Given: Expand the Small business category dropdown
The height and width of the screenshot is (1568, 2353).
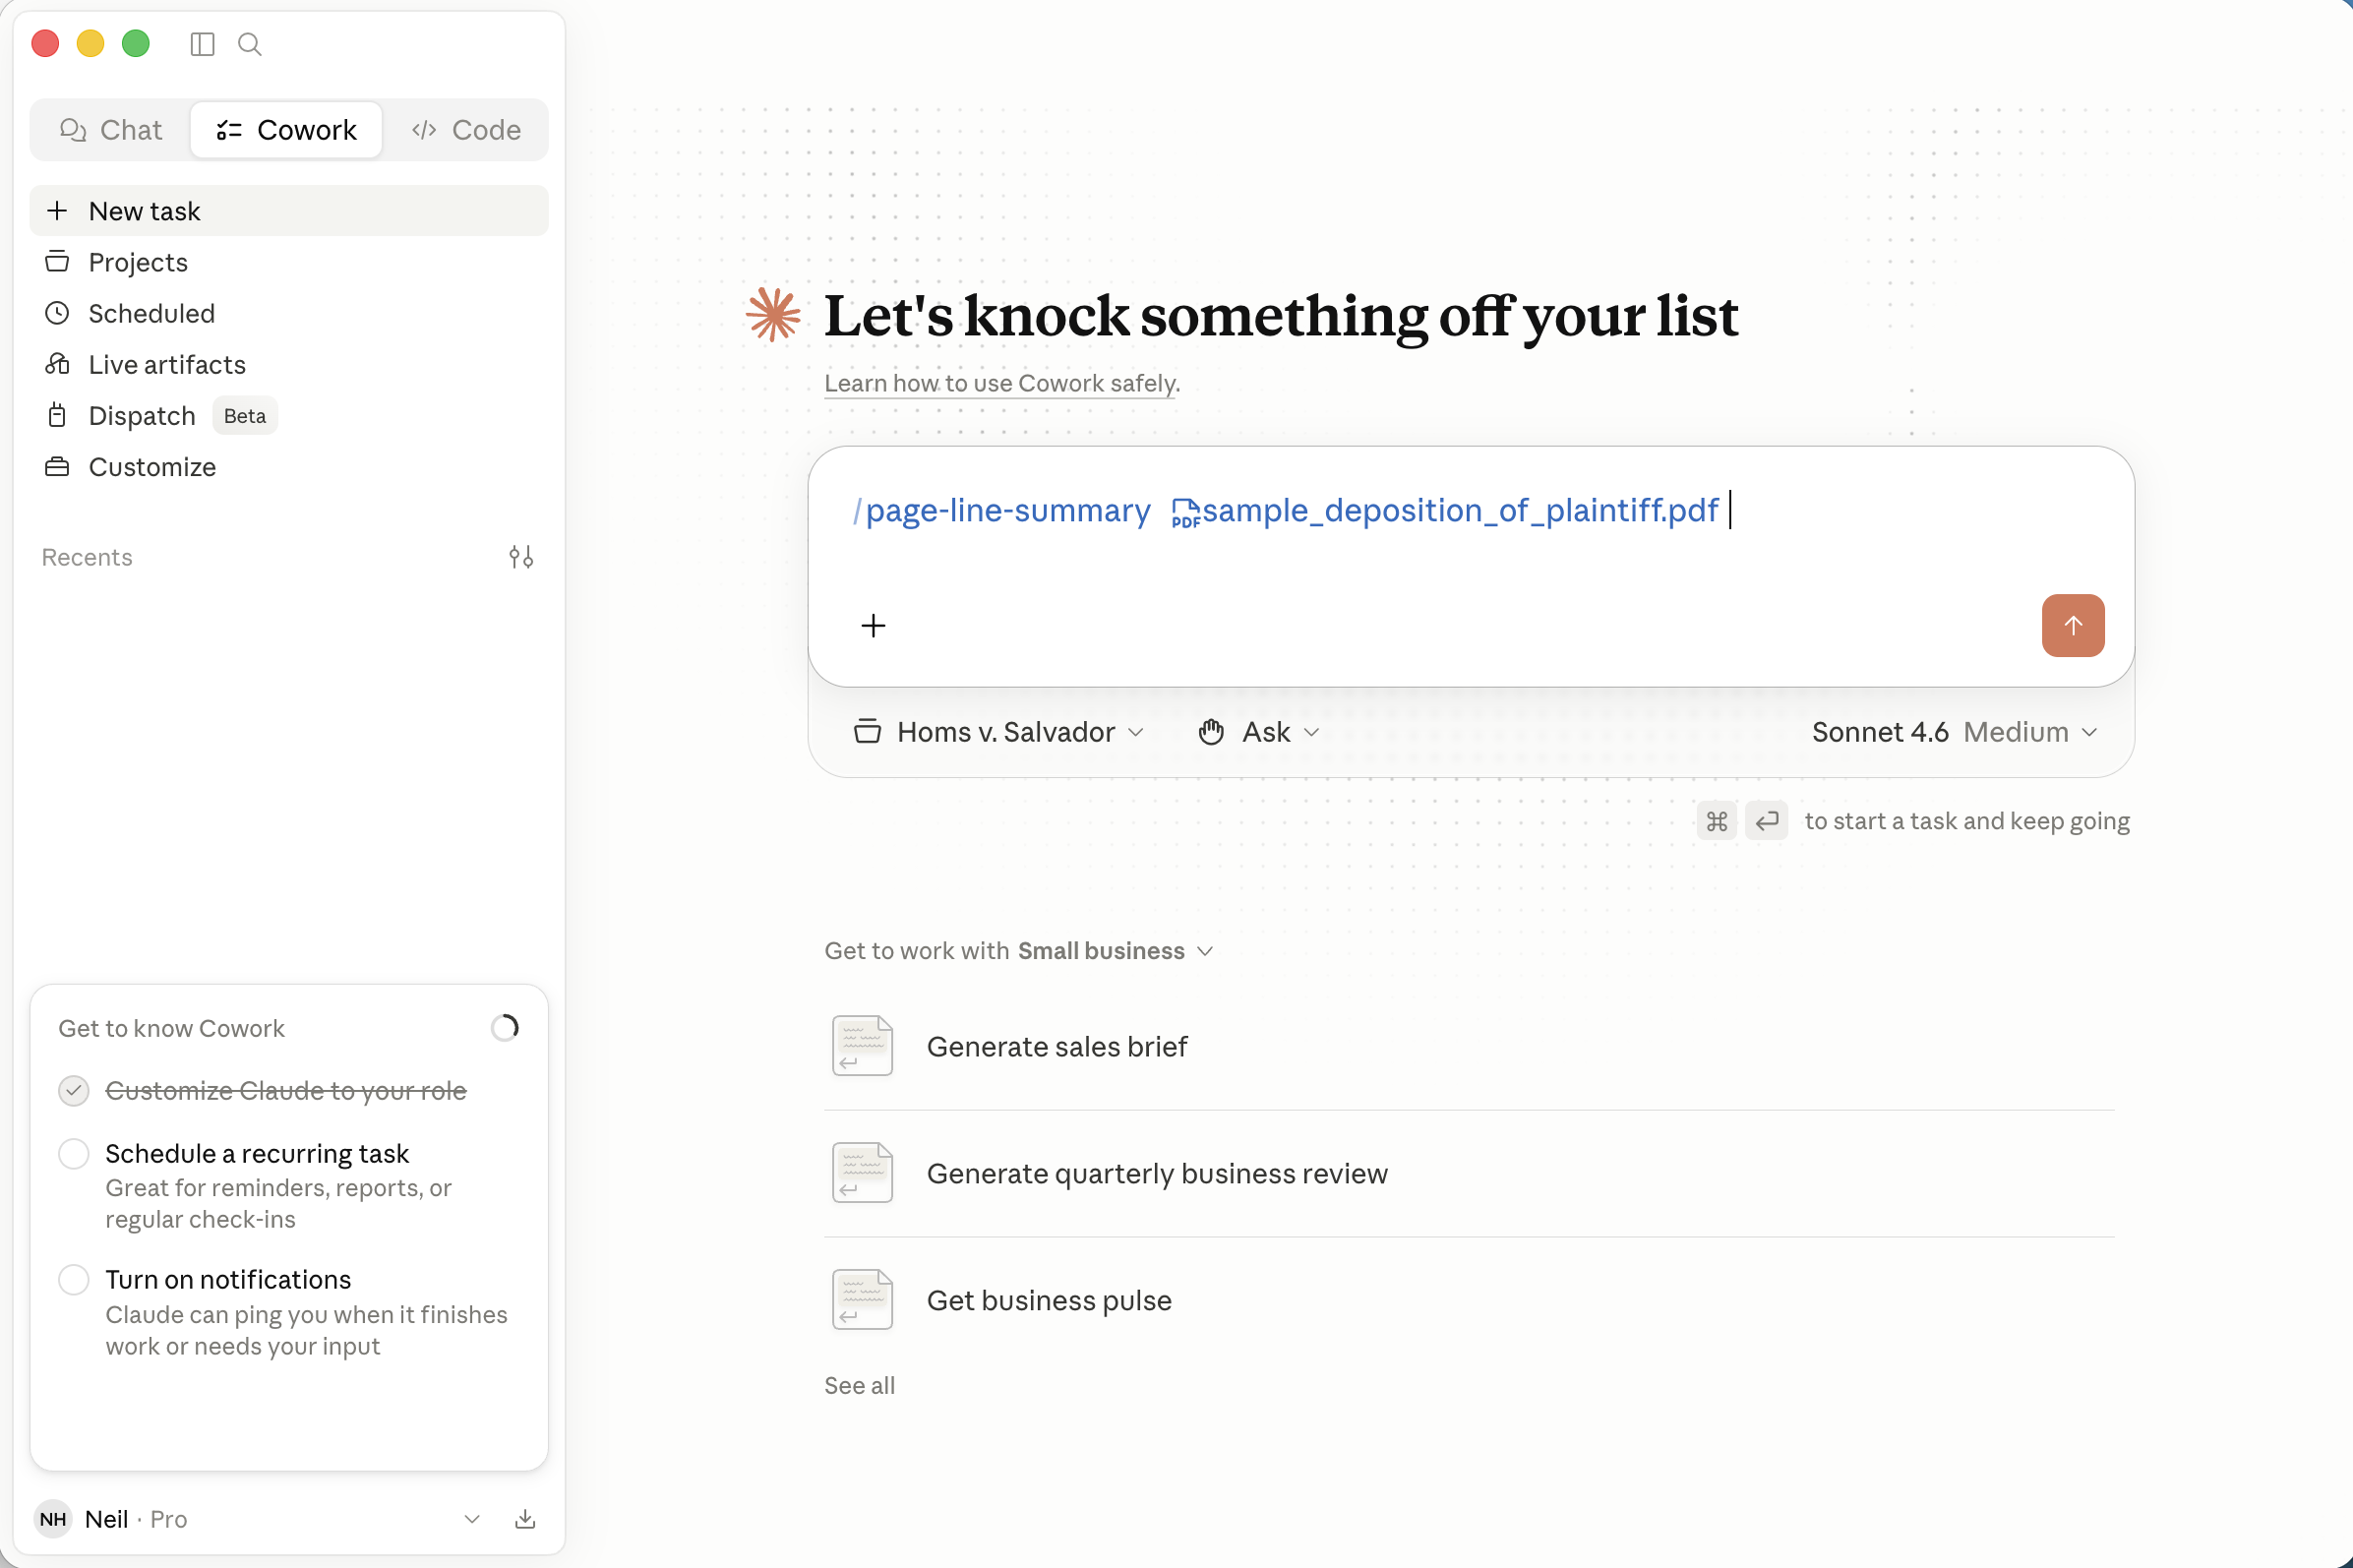Looking at the screenshot, I should pos(1114,951).
